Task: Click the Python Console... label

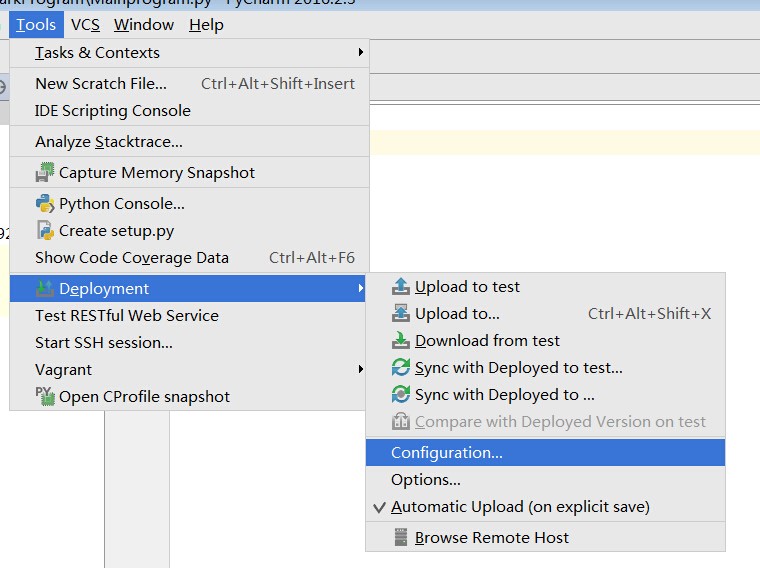Action: click(122, 204)
